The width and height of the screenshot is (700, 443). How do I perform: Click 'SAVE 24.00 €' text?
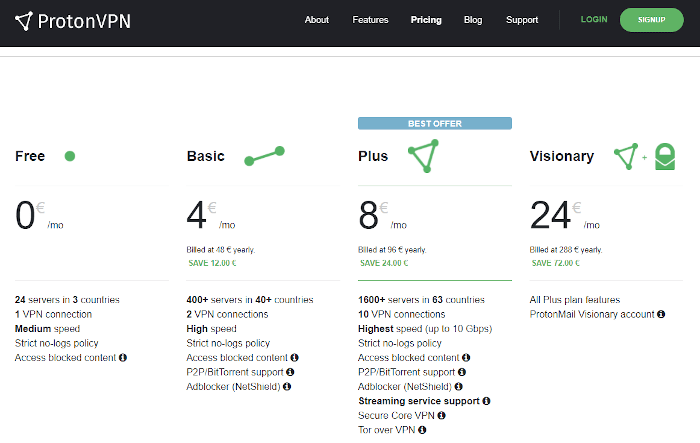[x=384, y=263]
